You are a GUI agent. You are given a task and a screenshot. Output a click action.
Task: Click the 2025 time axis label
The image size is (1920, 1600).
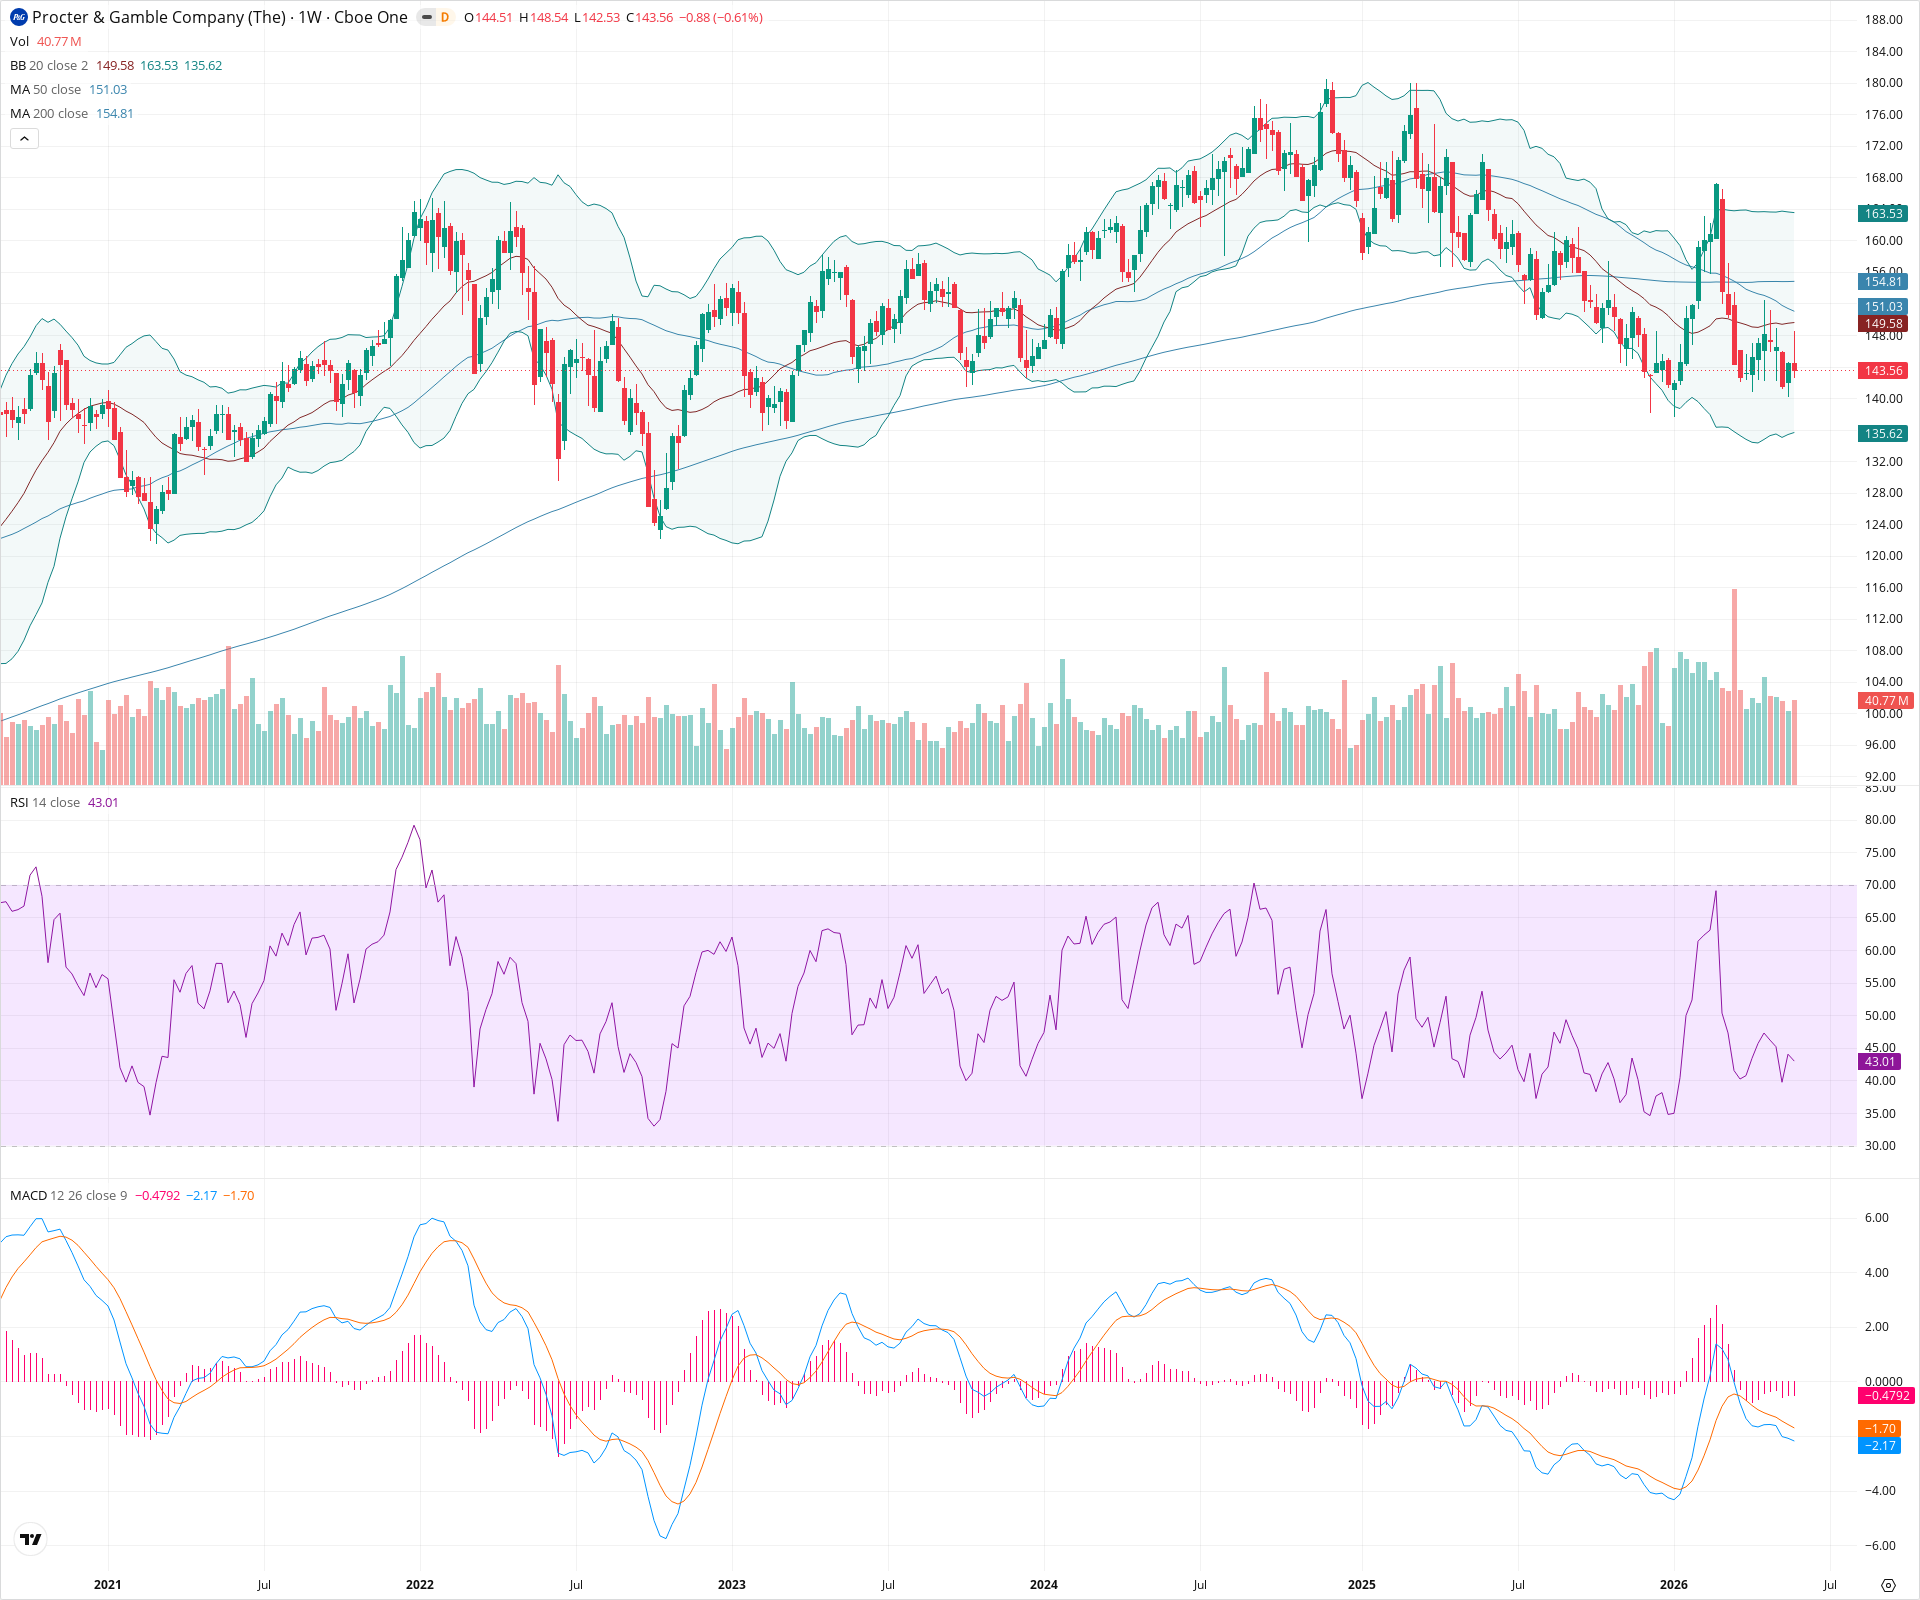point(1361,1584)
